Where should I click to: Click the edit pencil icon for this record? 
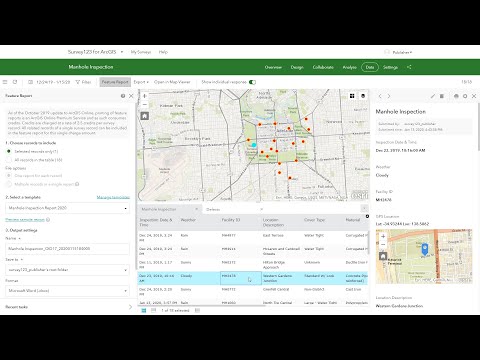click(433, 96)
